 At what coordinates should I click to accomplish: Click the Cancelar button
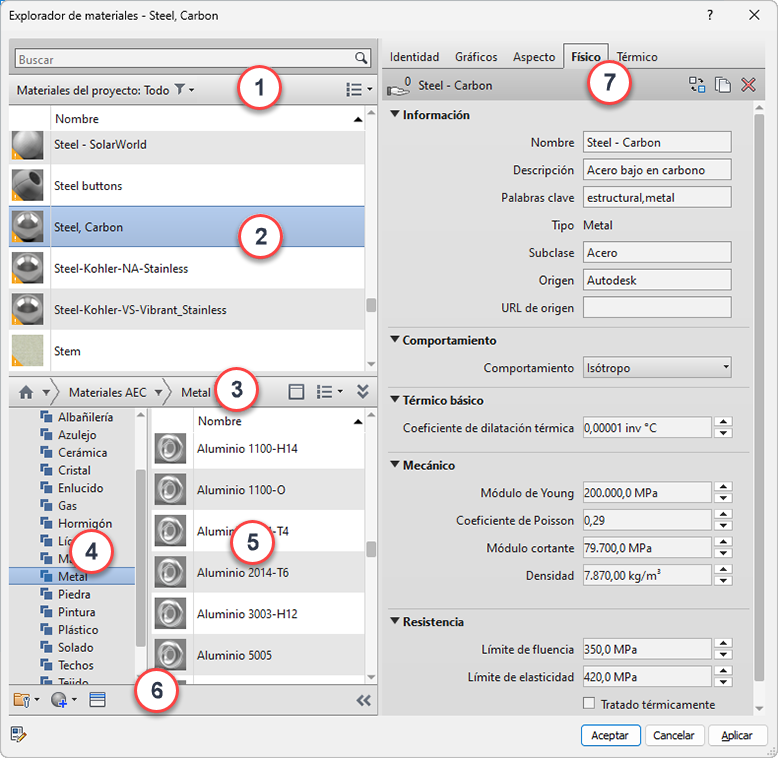674,735
